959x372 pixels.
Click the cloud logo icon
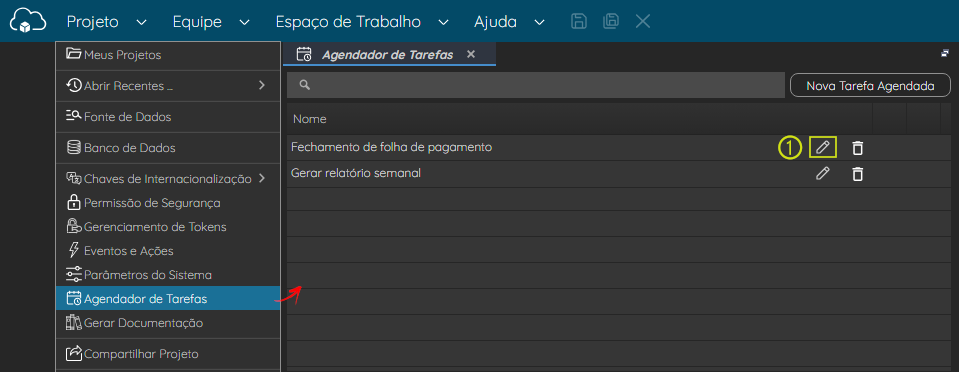pos(28,20)
